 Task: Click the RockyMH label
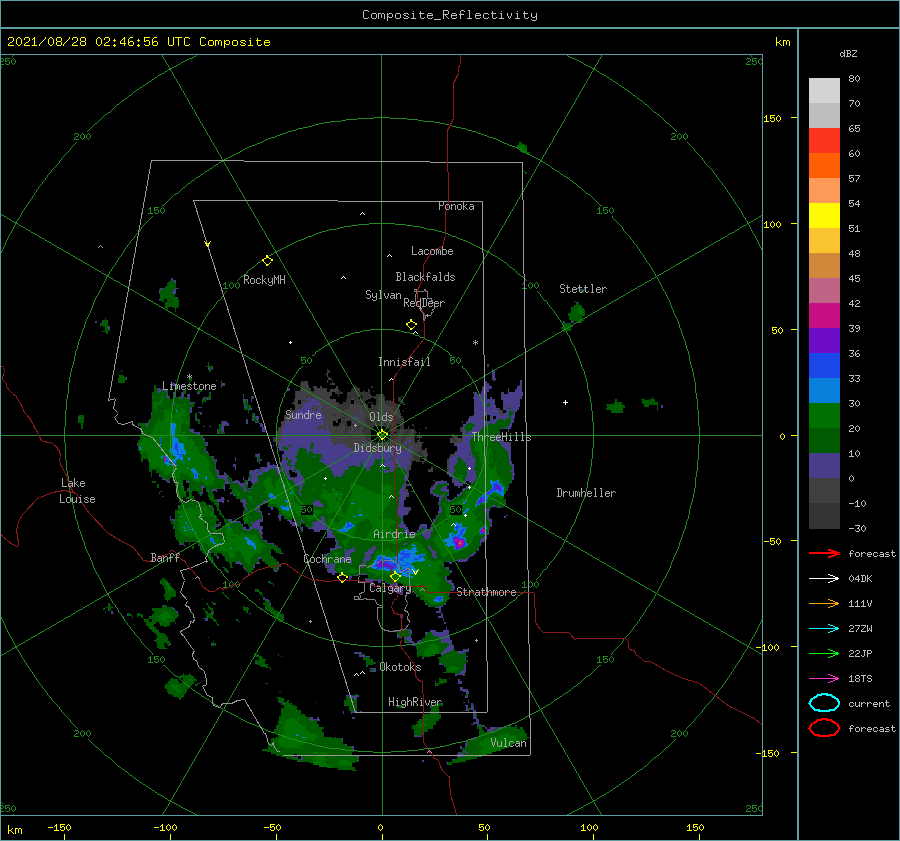(x=264, y=280)
